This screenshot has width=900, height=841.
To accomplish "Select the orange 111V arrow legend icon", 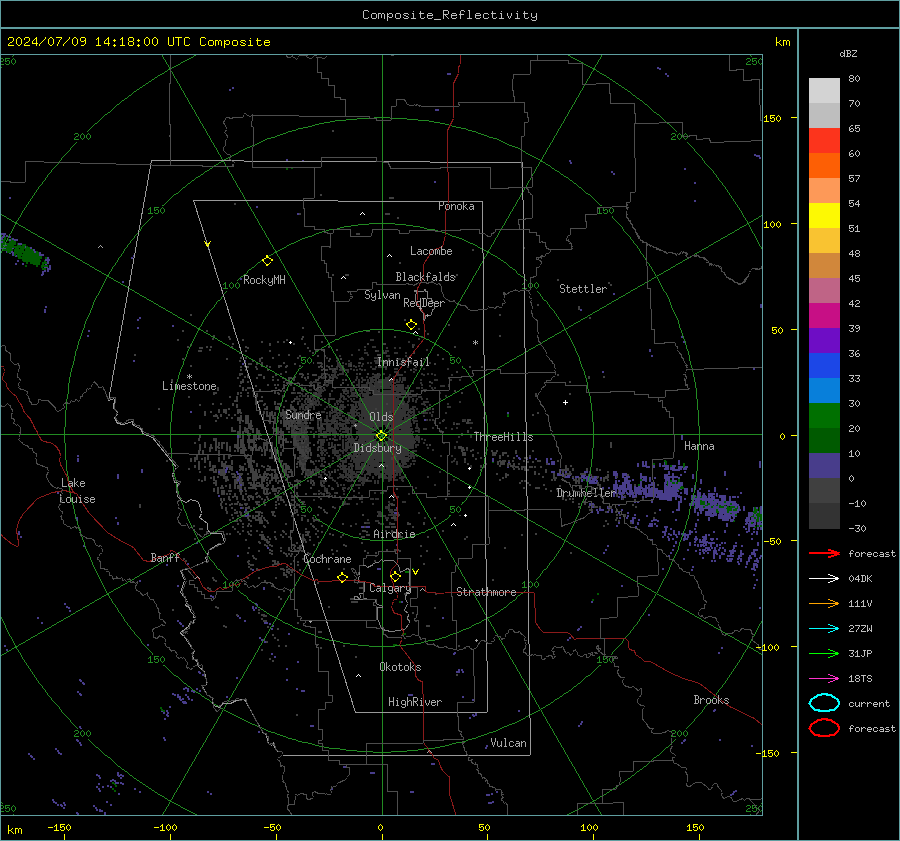I will [x=824, y=603].
